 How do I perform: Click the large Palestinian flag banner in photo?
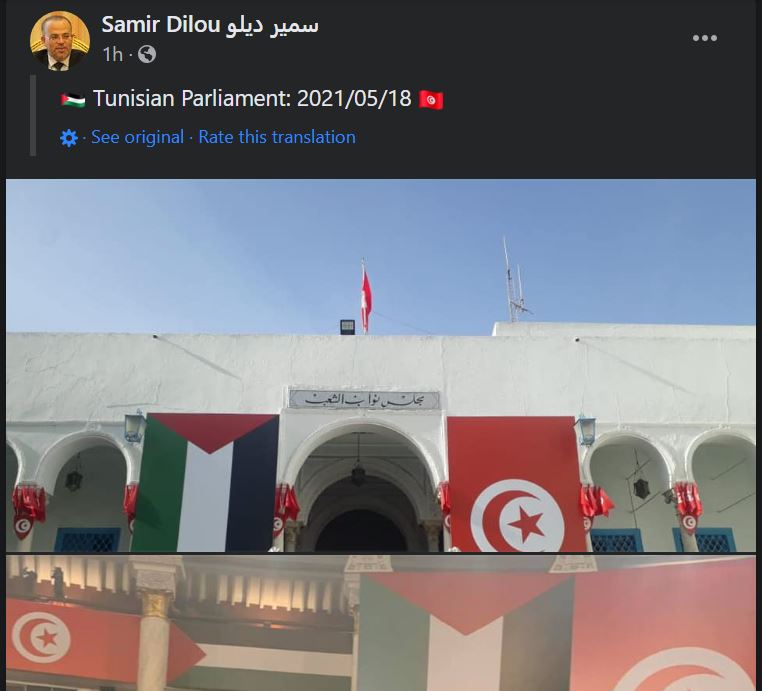click(x=206, y=483)
